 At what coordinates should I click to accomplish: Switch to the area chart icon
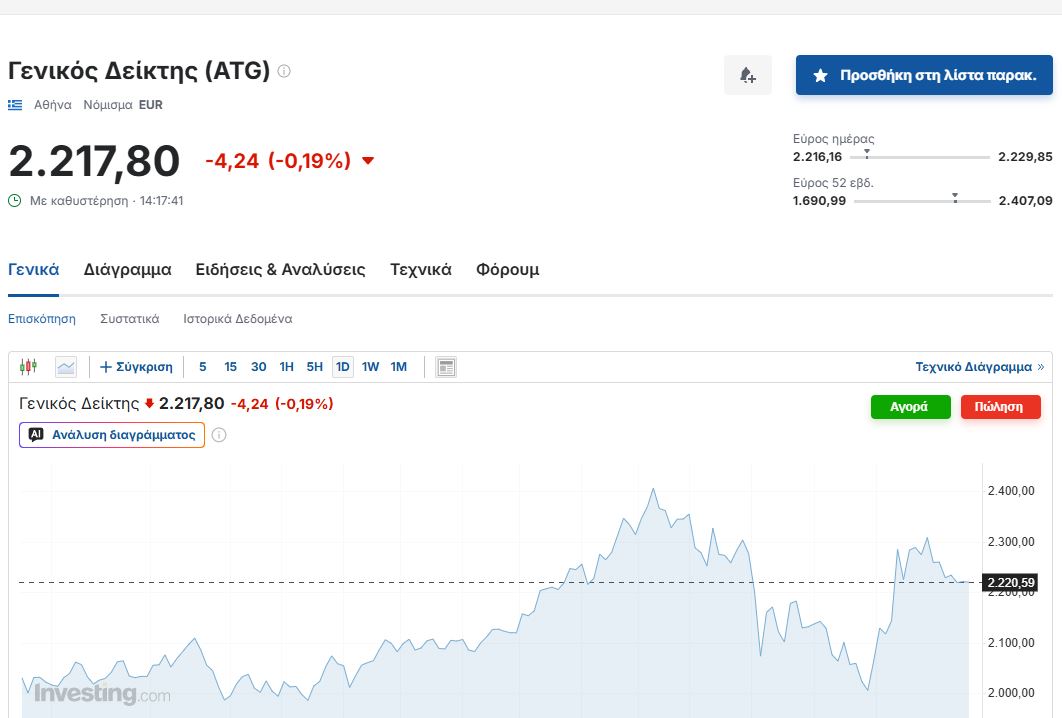pyautogui.click(x=66, y=367)
